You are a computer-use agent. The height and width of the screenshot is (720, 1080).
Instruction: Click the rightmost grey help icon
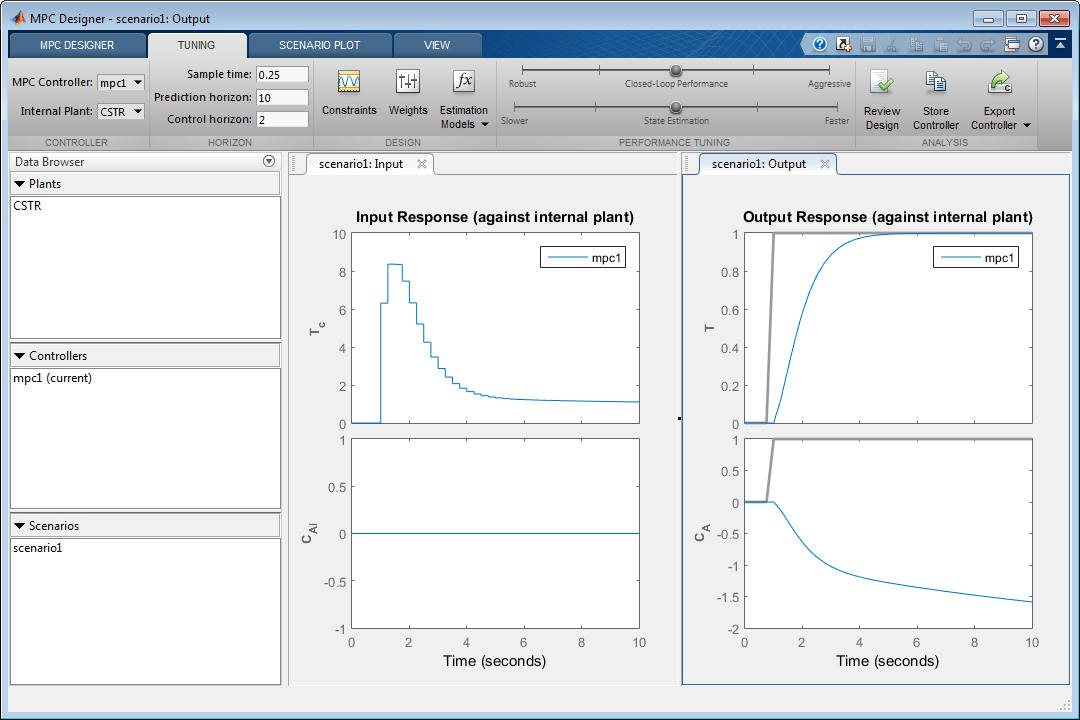[1035, 45]
